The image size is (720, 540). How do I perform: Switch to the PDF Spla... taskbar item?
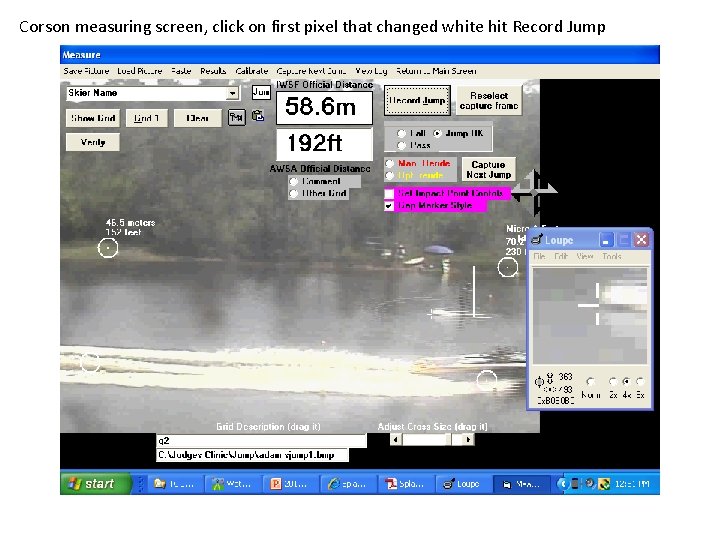(x=407, y=484)
